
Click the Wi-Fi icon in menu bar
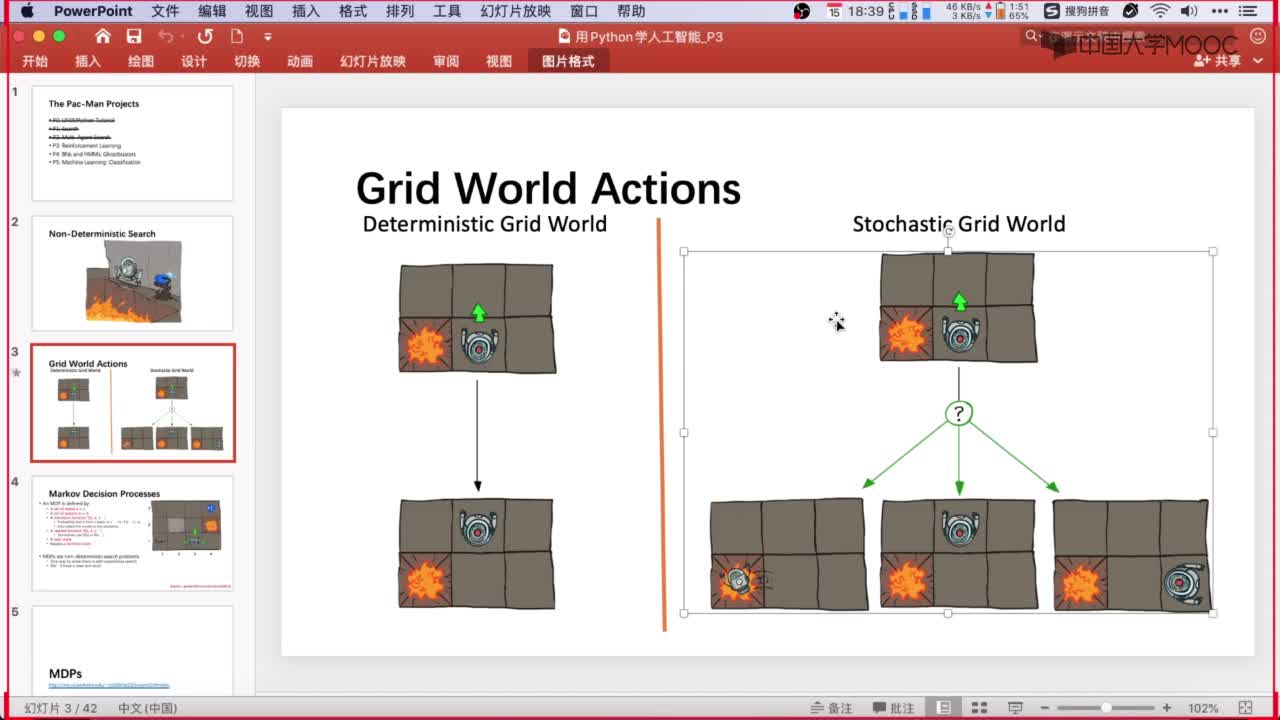pos(1160,11)
